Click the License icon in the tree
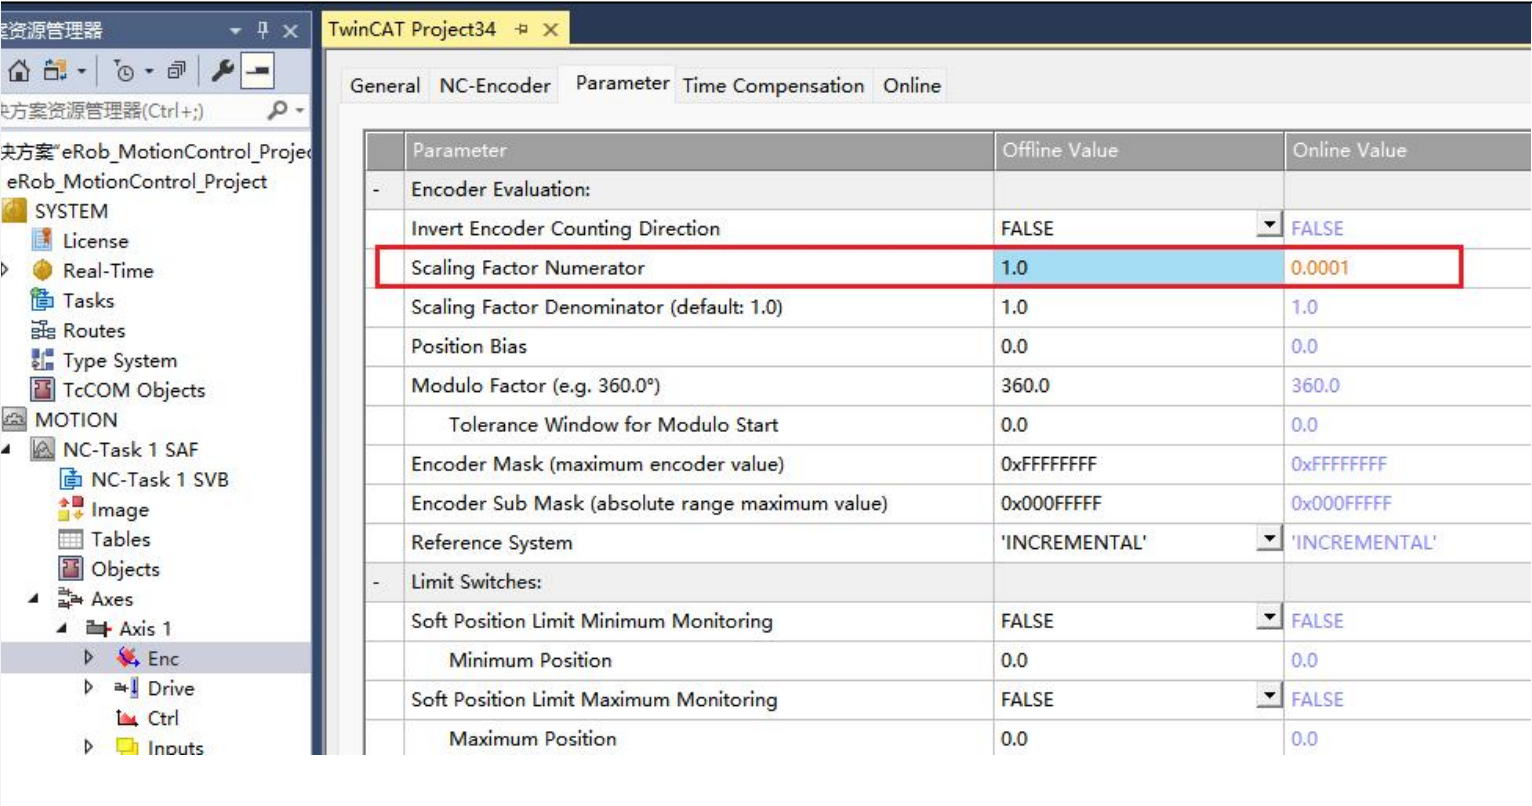This screenshot has height=806, width=1532. (x=42, y=240)
